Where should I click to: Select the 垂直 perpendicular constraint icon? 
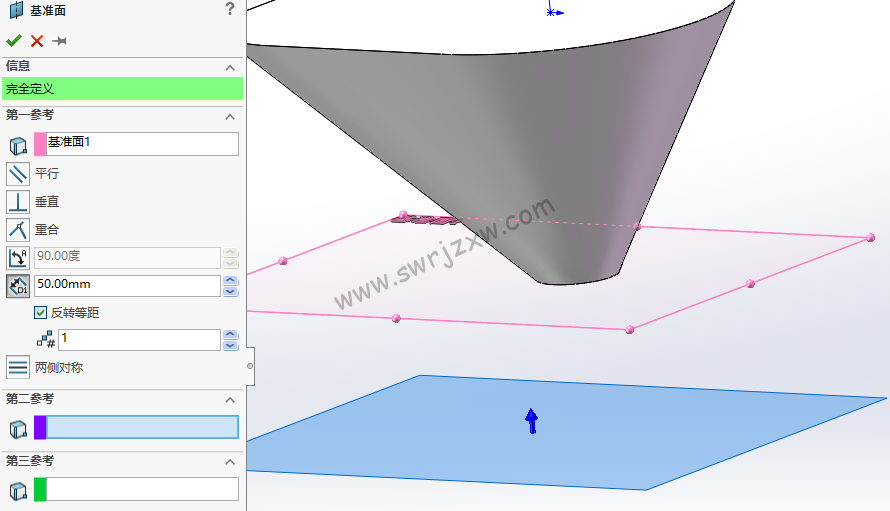click(18, 202)
